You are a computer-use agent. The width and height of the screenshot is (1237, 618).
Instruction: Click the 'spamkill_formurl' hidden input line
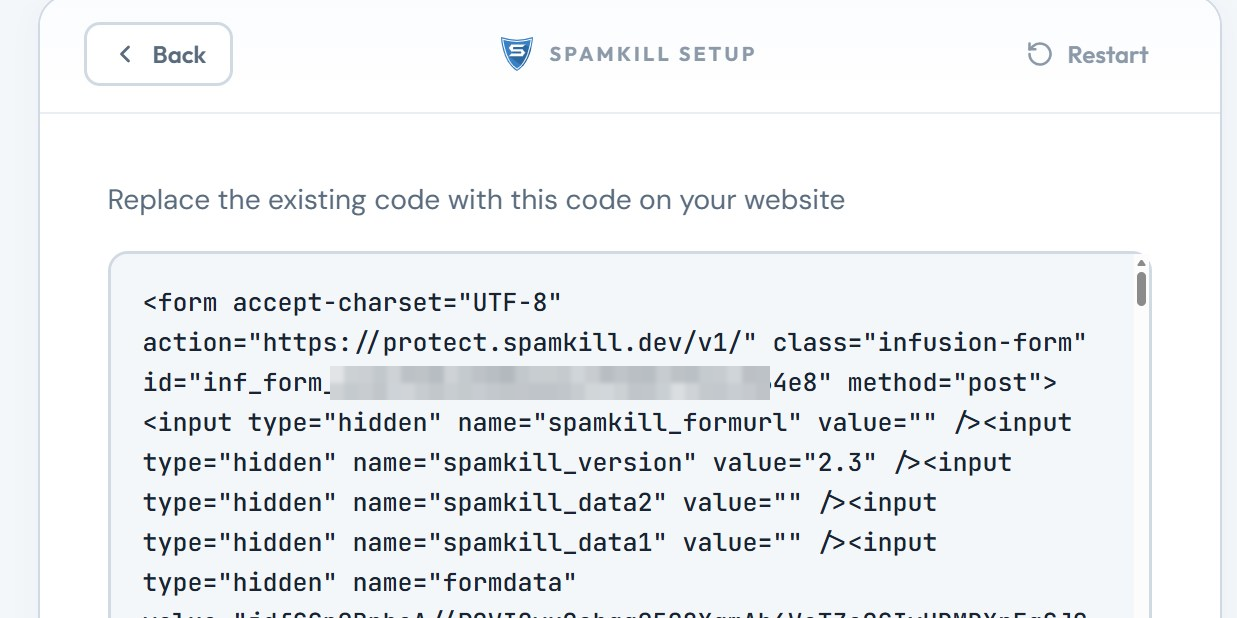pos(607,422)
